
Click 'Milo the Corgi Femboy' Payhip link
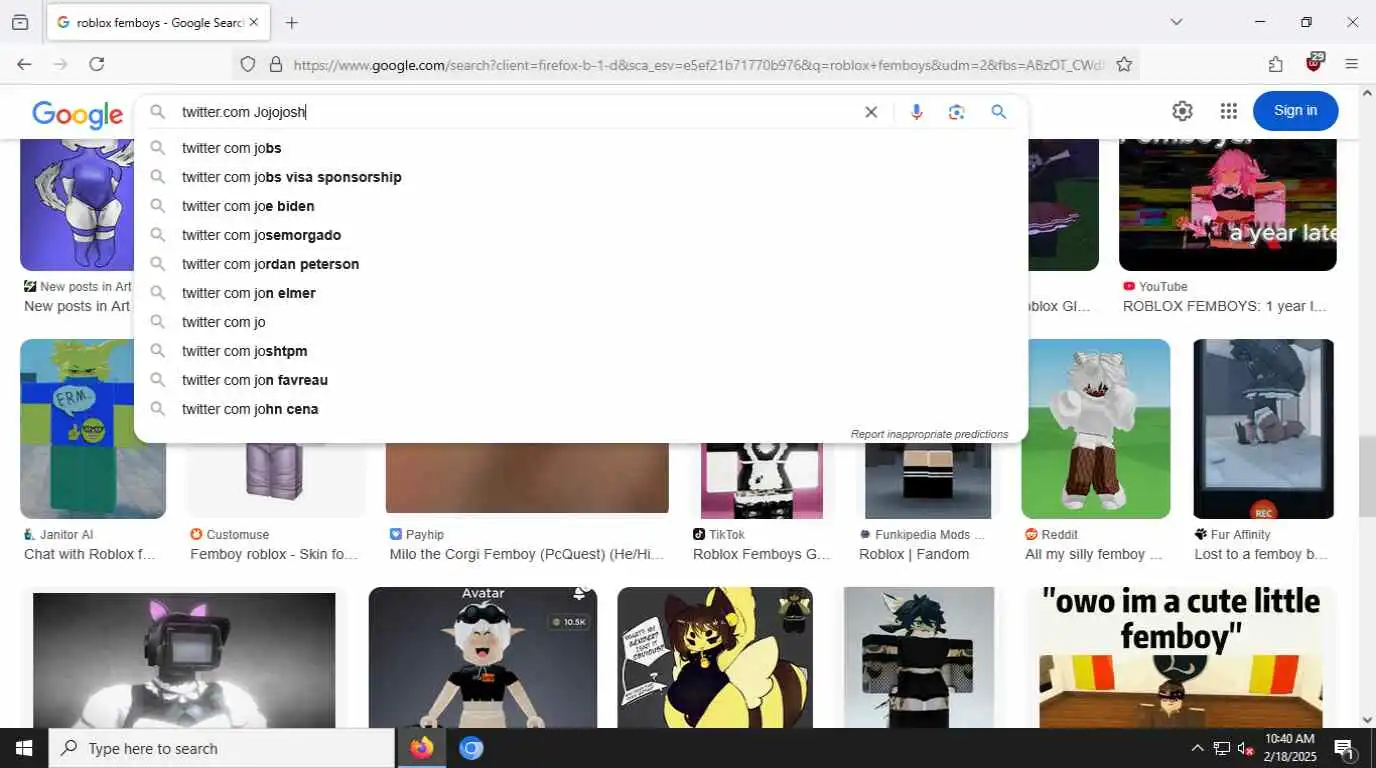click(527, 554)
